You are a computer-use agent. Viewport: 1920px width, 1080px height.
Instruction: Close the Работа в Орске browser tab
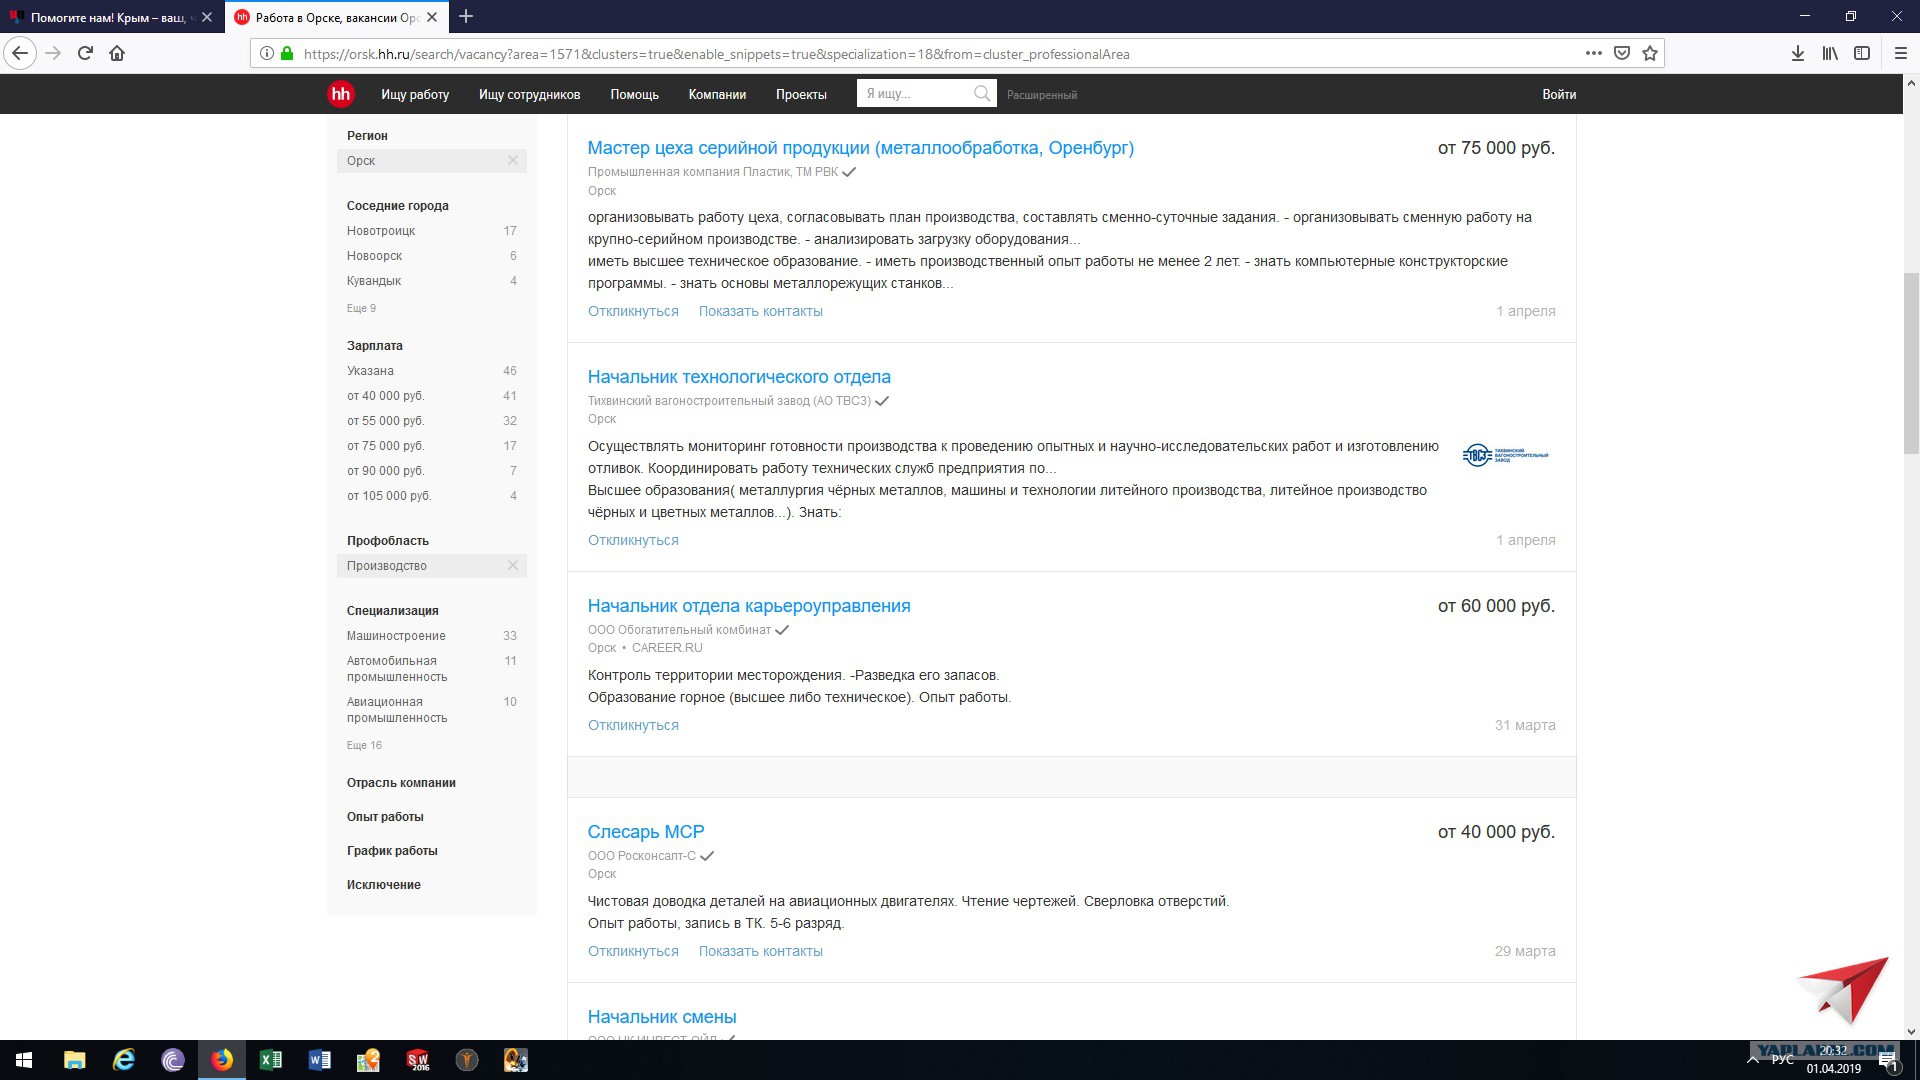coord(433,17)
